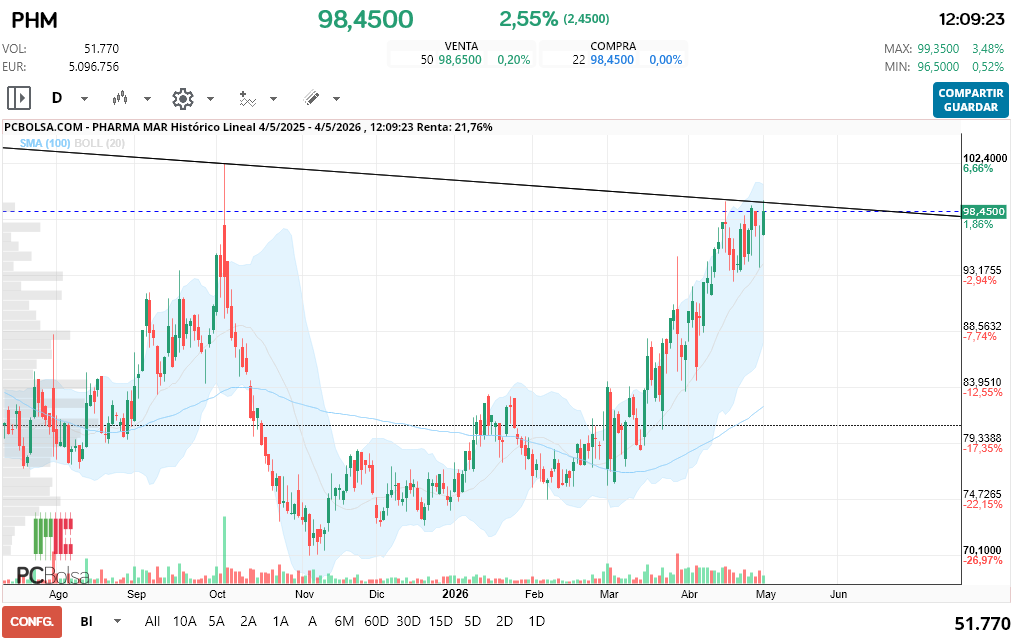Select the 2D time range
Screen dimensions: 1024x643
(x=504, y=621)
